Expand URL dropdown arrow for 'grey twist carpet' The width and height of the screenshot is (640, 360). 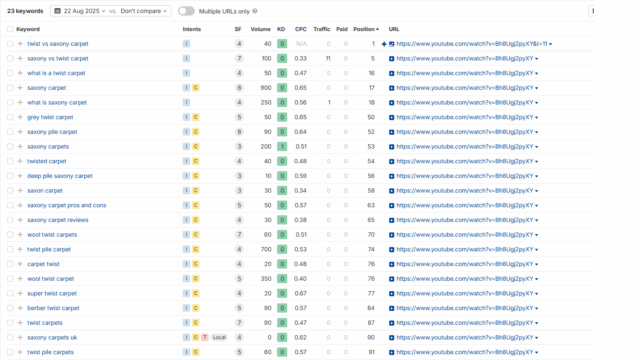click(536, 118)
